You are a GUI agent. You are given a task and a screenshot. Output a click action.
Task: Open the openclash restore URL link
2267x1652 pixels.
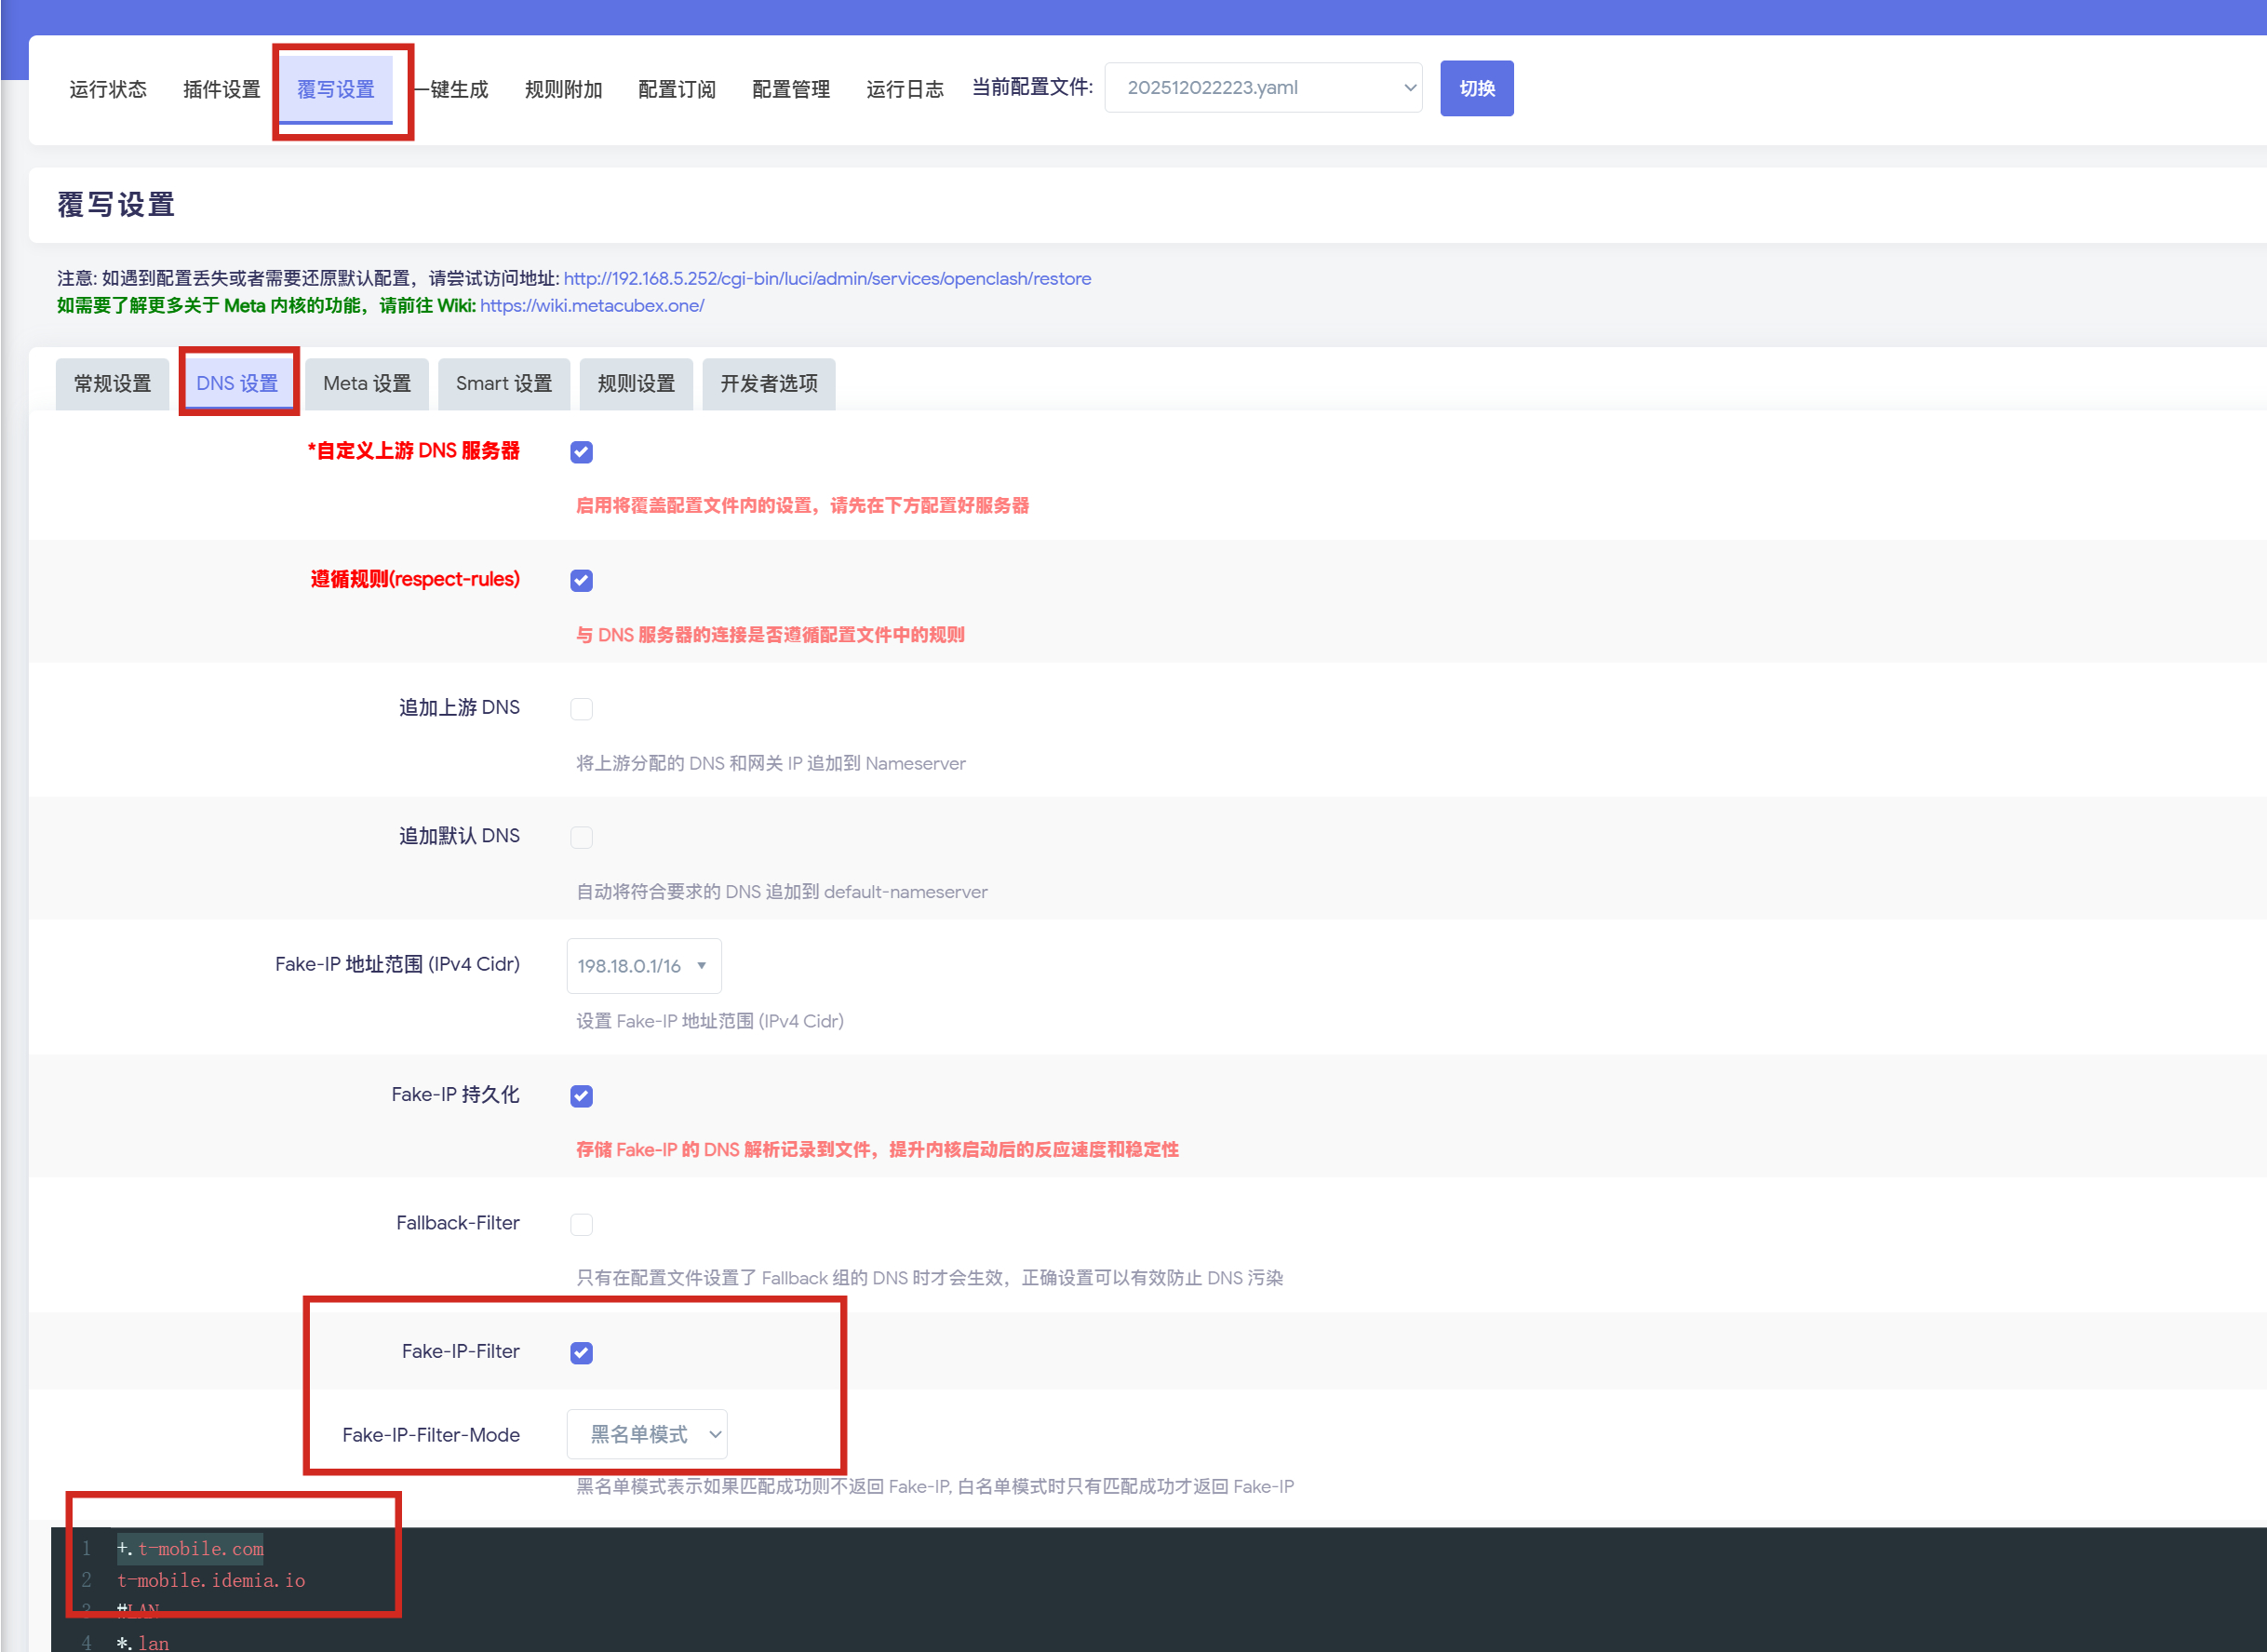pyautogui.click(x=827, y=279)
